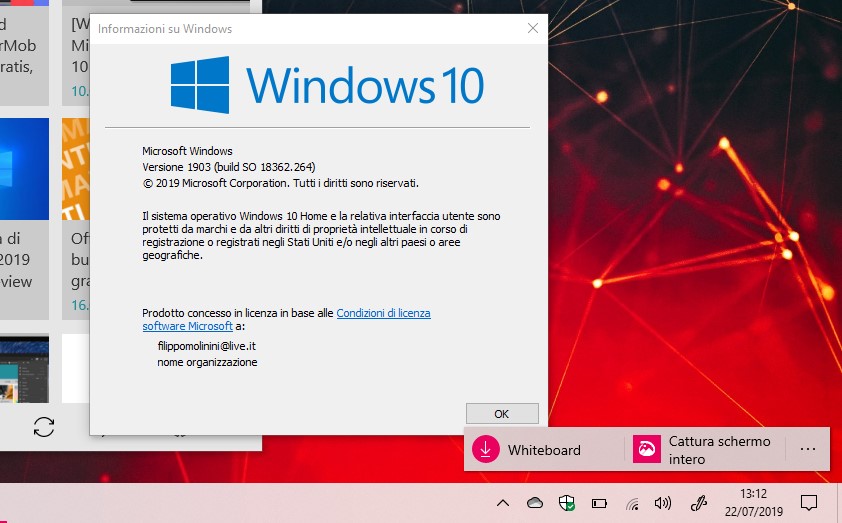Open the volume speaker icon
The height and width of the screenshot is (523, 842).
click(x=663, y=503)
